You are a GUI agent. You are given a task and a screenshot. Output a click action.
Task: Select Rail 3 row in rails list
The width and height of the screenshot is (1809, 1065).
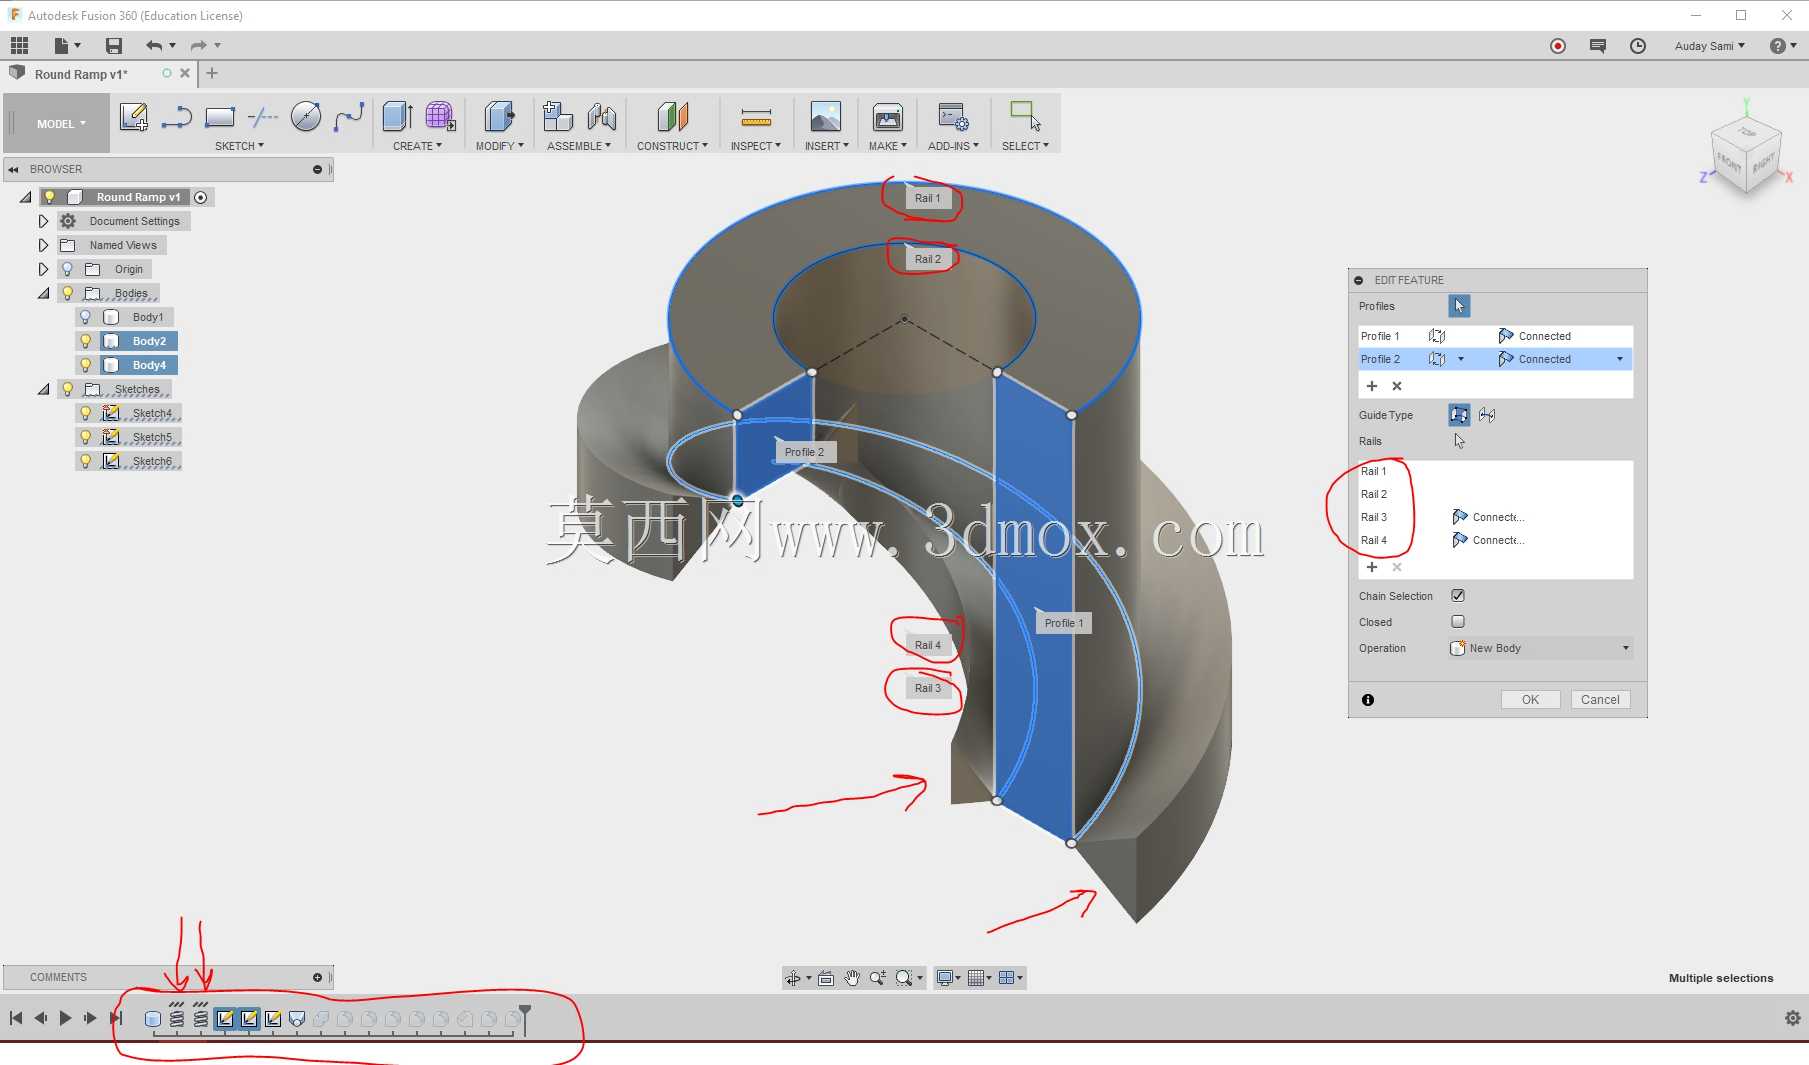(1495, 517)
